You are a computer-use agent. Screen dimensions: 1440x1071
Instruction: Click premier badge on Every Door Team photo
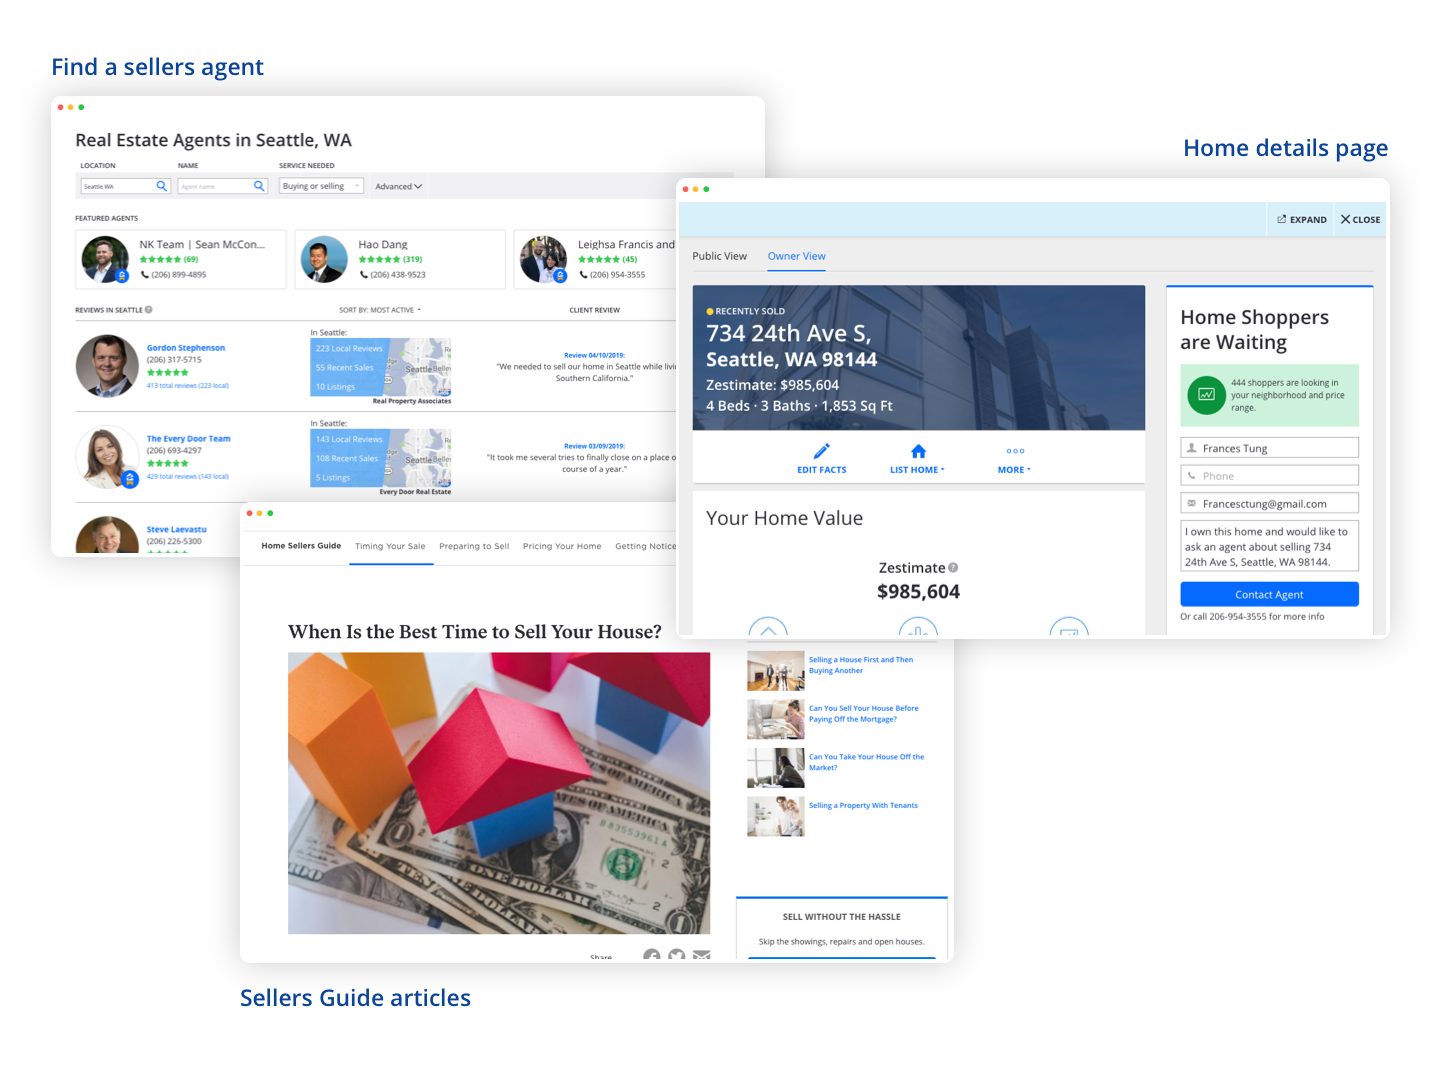pyautogui.click(x=130, y=480)
